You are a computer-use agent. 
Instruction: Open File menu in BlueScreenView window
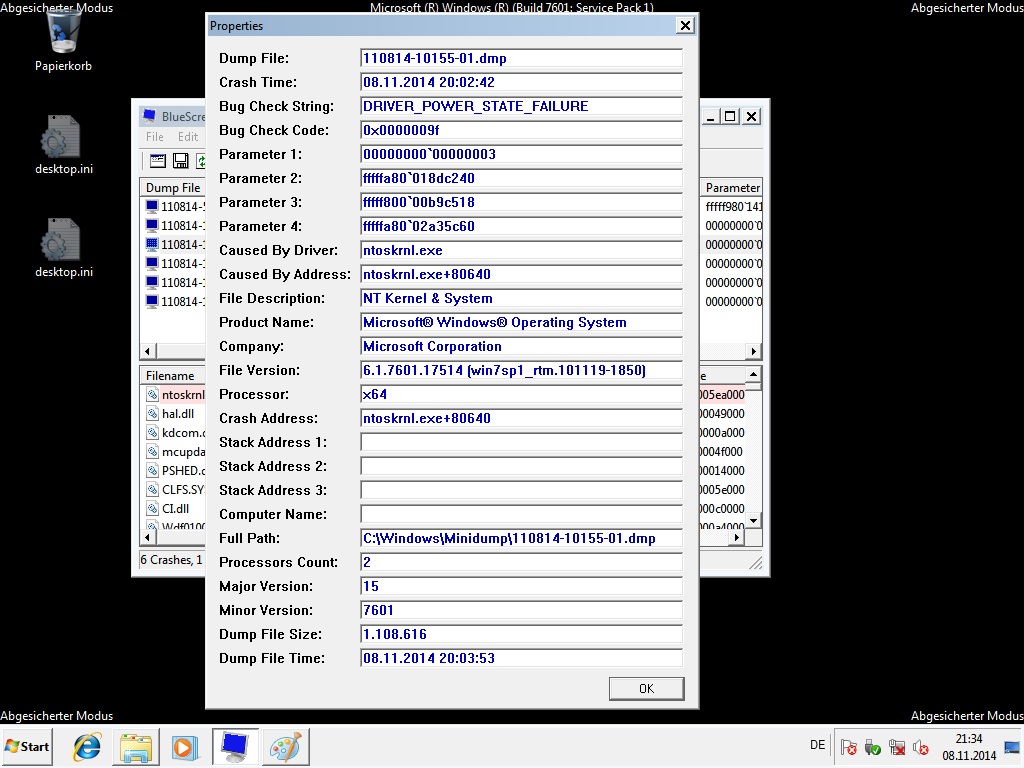(x=155, y=136)
